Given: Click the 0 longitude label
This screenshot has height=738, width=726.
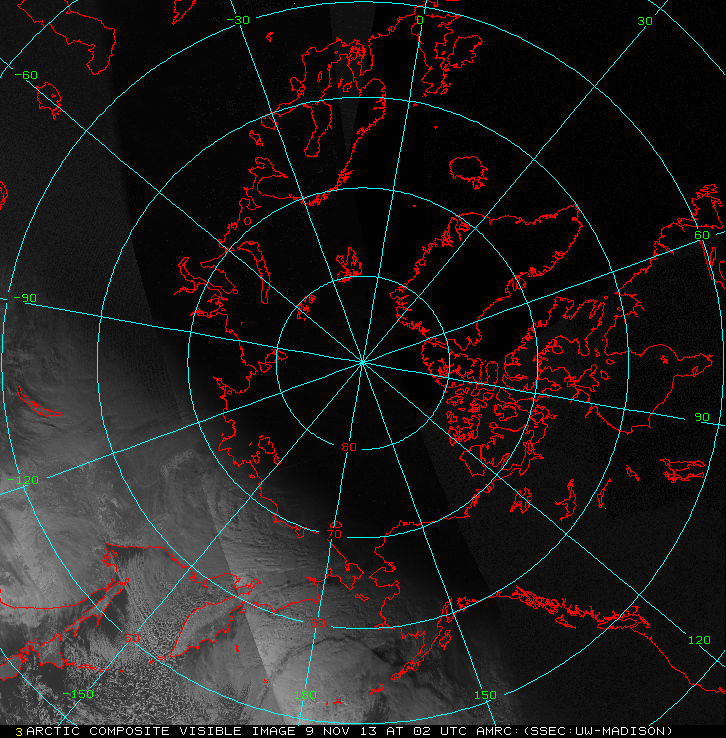Looking at the screenshot, I should pos(420,20).
